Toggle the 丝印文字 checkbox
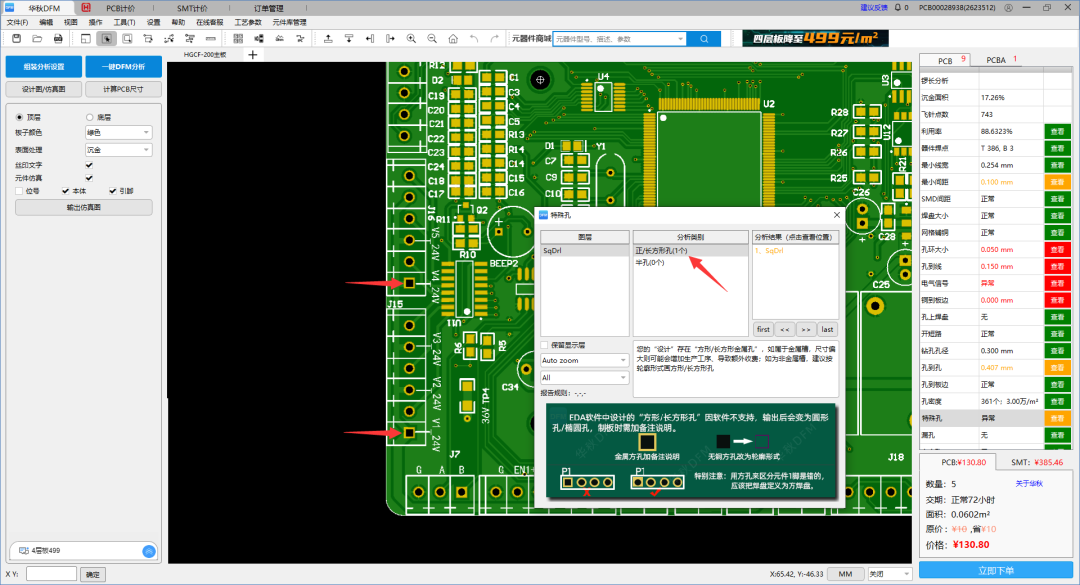Image resolution: width=1080 pixels, height=585 pixels. point(89,165)
